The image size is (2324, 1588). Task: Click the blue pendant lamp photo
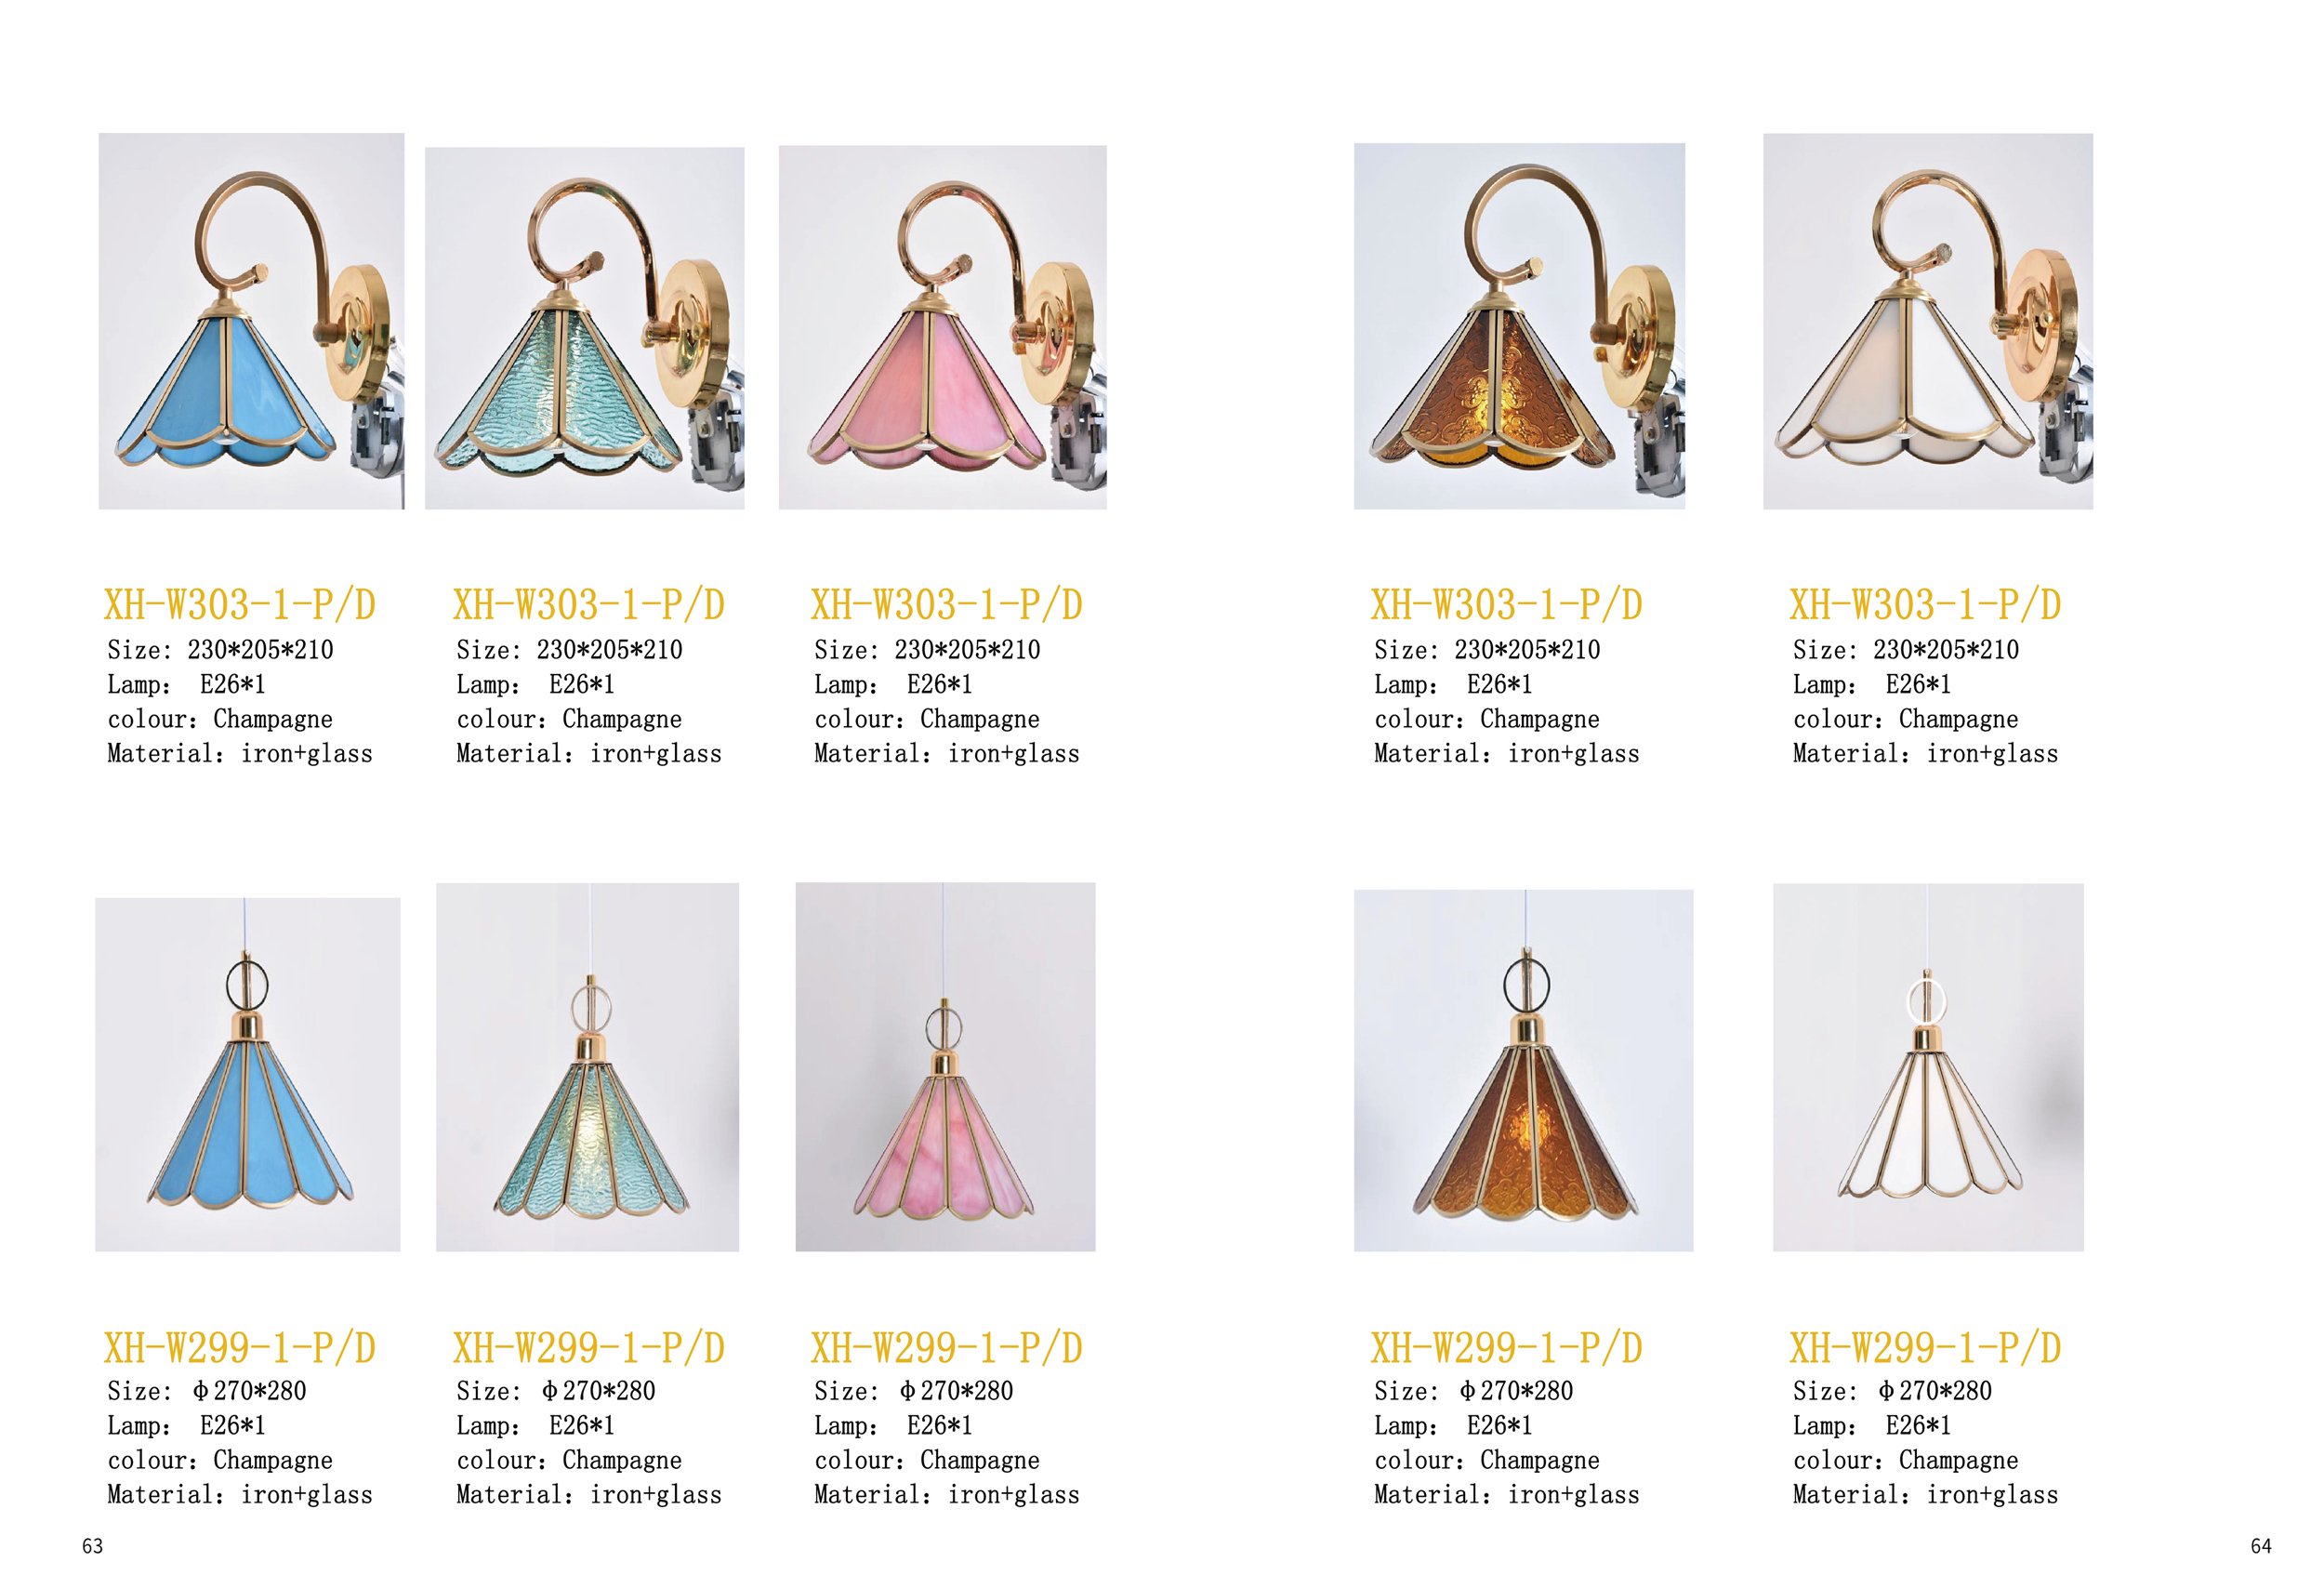(x=247, y=1074)
